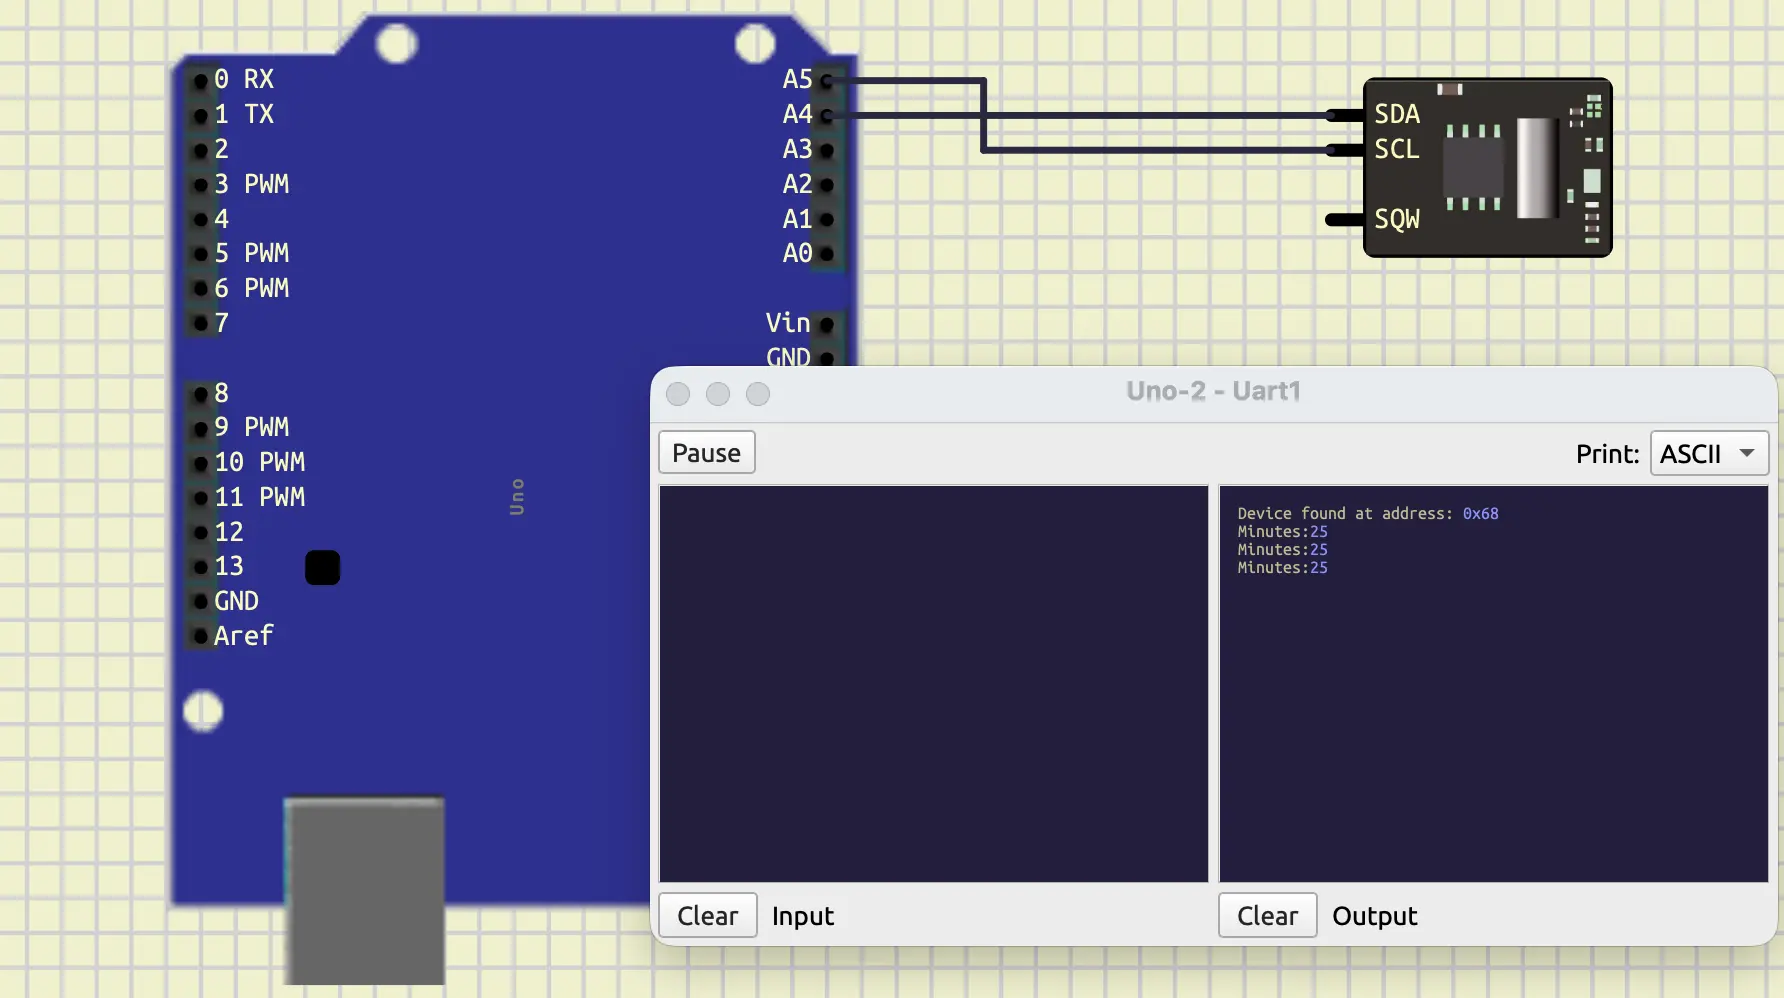Viewport: 1784px width, 998px height.
Task: Click the vertical 'Uno' label on the board
Action: tap(517, 497)
